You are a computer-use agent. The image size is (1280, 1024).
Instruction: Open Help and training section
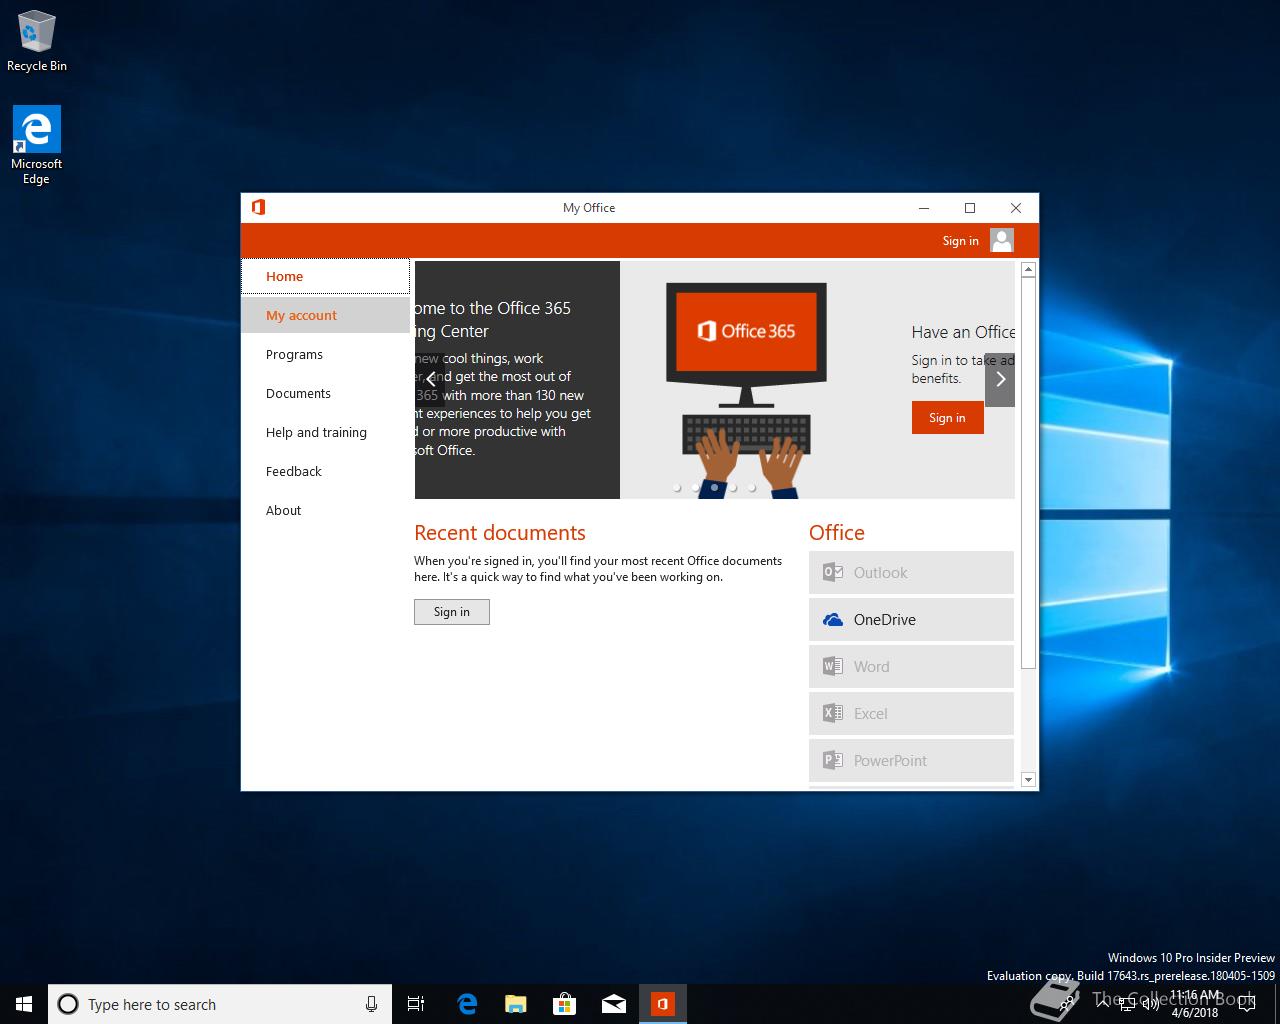325,432
